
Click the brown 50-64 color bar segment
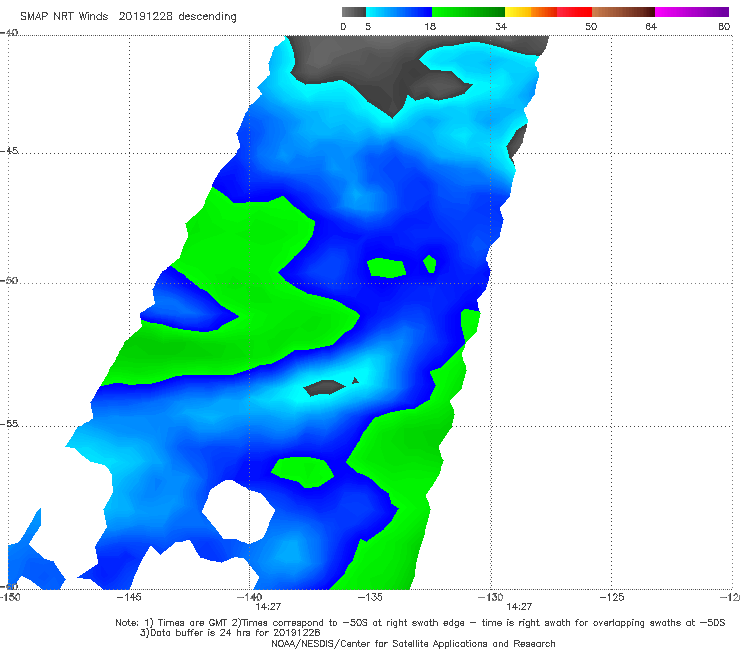point(623,12)
